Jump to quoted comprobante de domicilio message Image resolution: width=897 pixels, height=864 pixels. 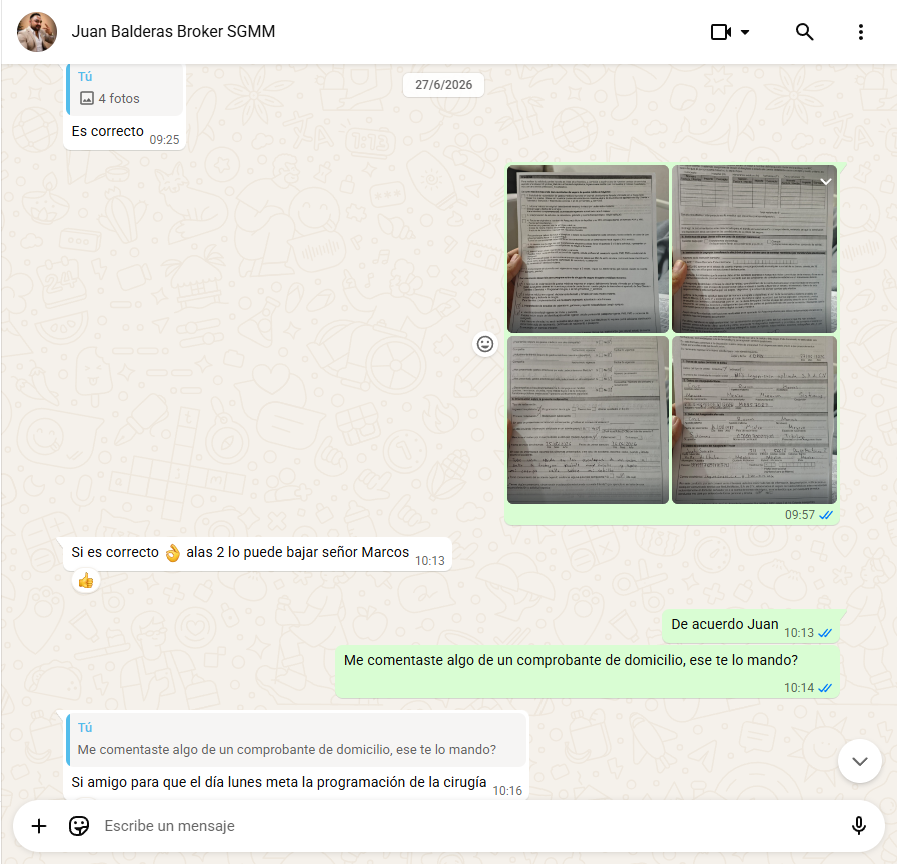pos(296,739)
